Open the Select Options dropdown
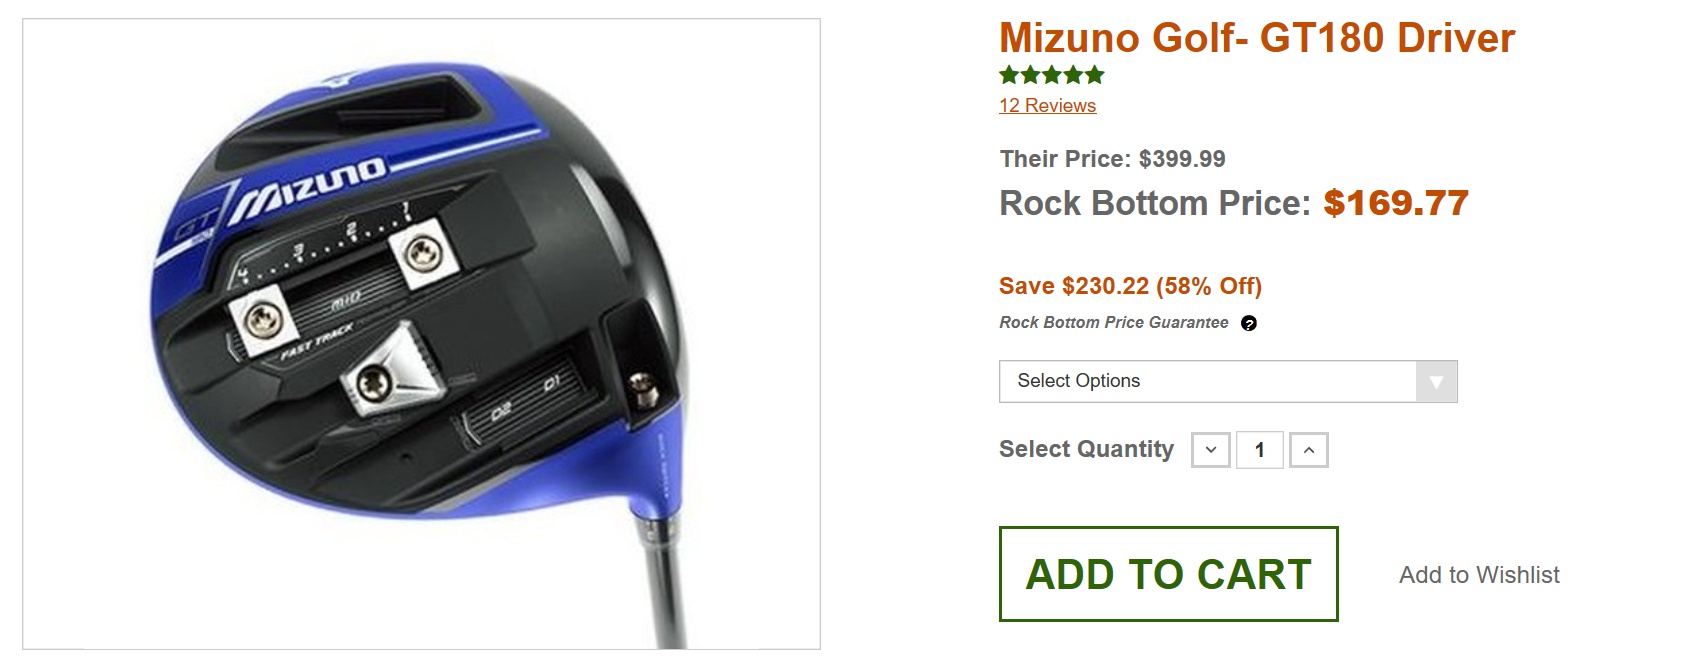The width and height of the screenshot is (1698, 659). pyautogui.click(x=1228, y=382)
